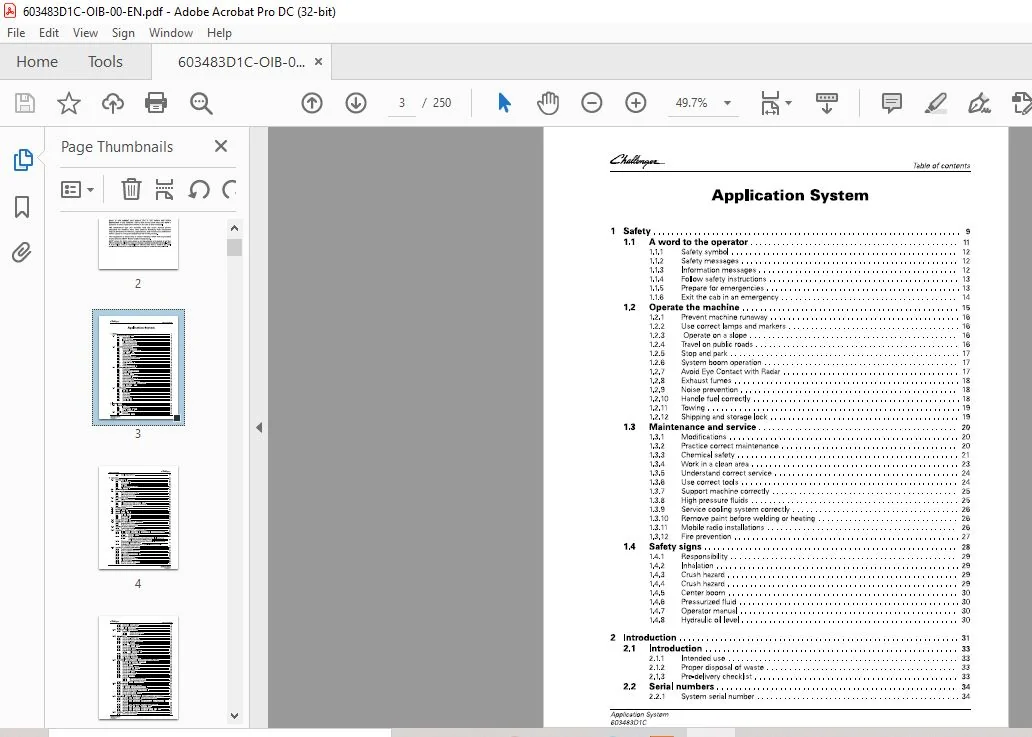Close the 603483D1C-OIB document tab

tap(319, 62)
